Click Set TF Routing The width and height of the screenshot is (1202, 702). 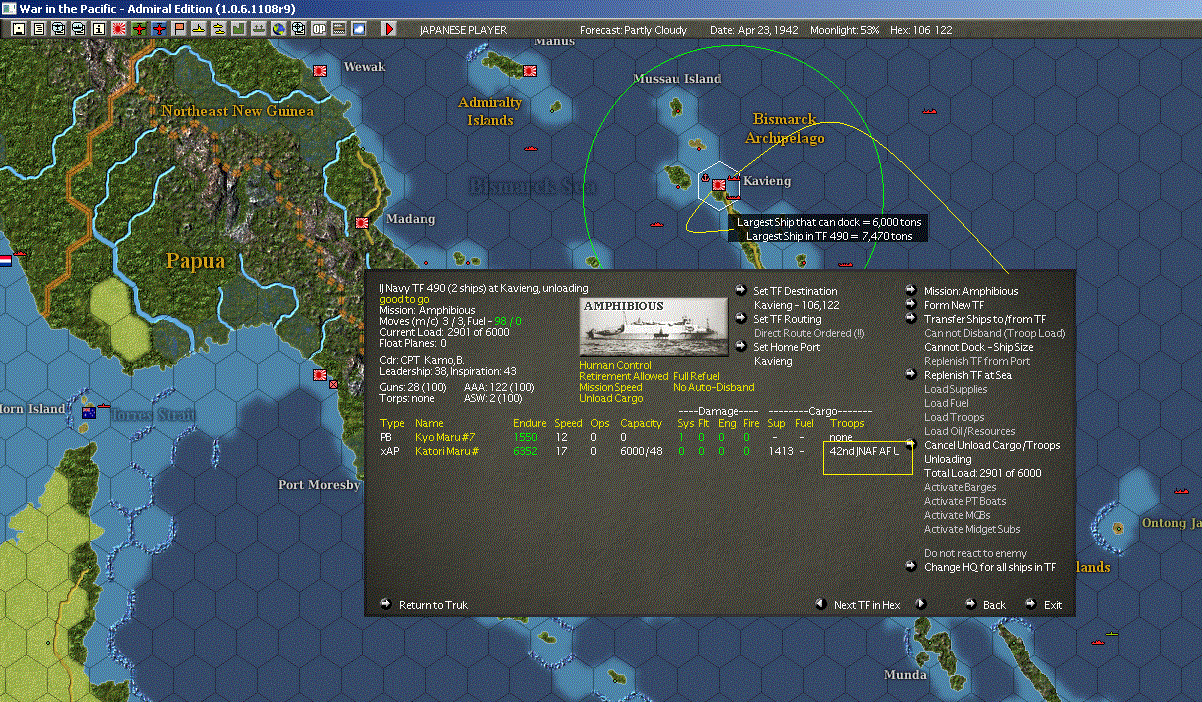[x=787, y=319]
